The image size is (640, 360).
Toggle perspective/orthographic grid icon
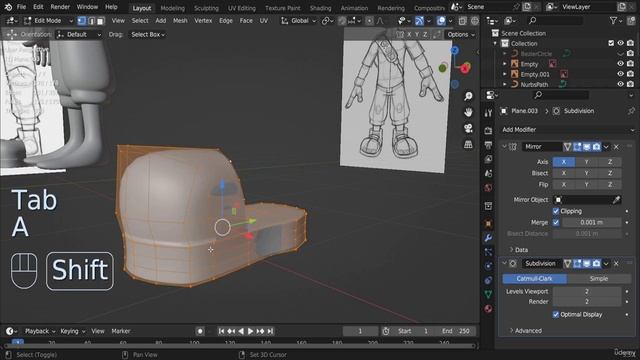468,144
